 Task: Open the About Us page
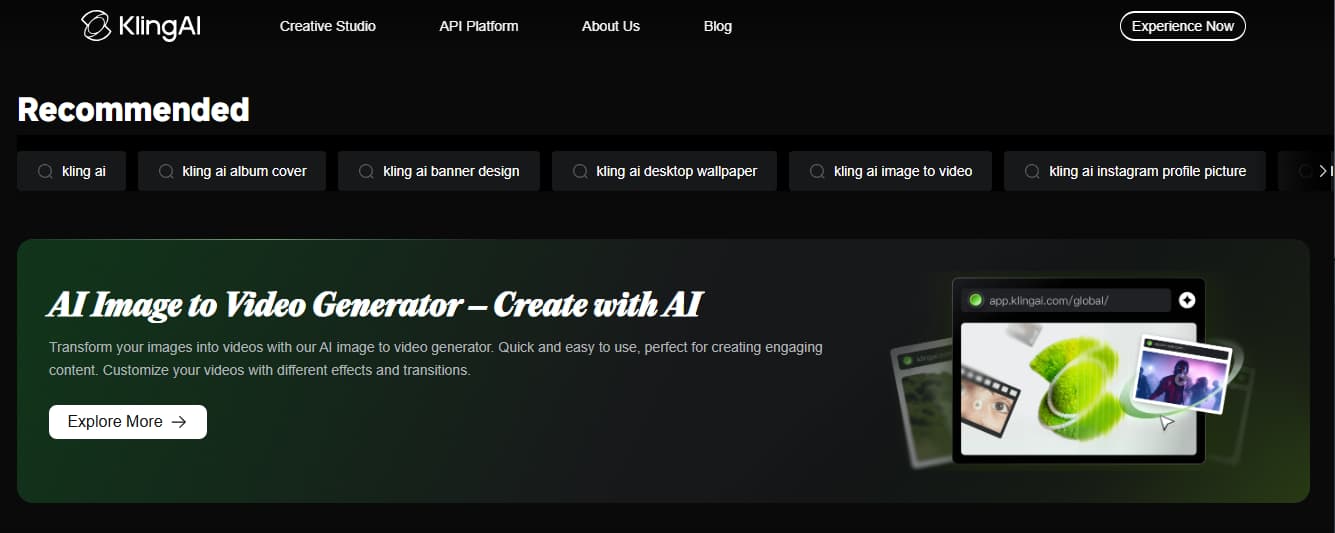[610, 26]
